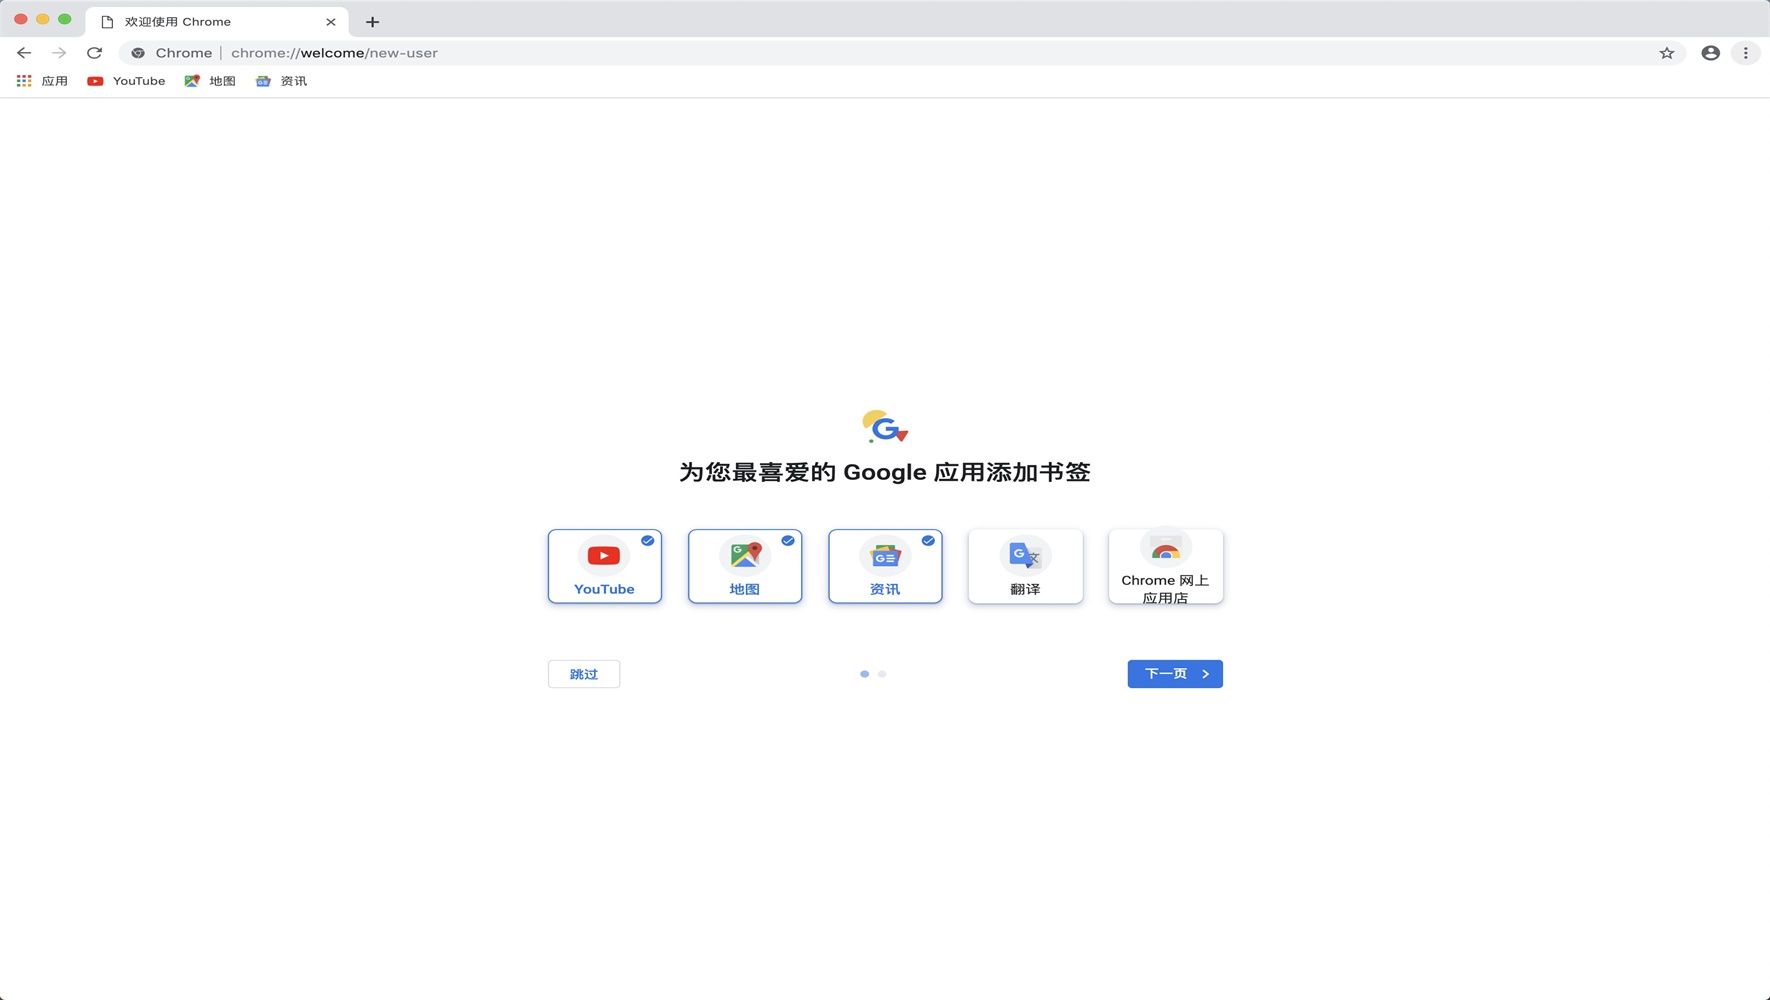This screenshot has width=1770, height=1000.
Task: Open the 应用 apps shortcut in bookmarks bar
Action: coord(42,81)
